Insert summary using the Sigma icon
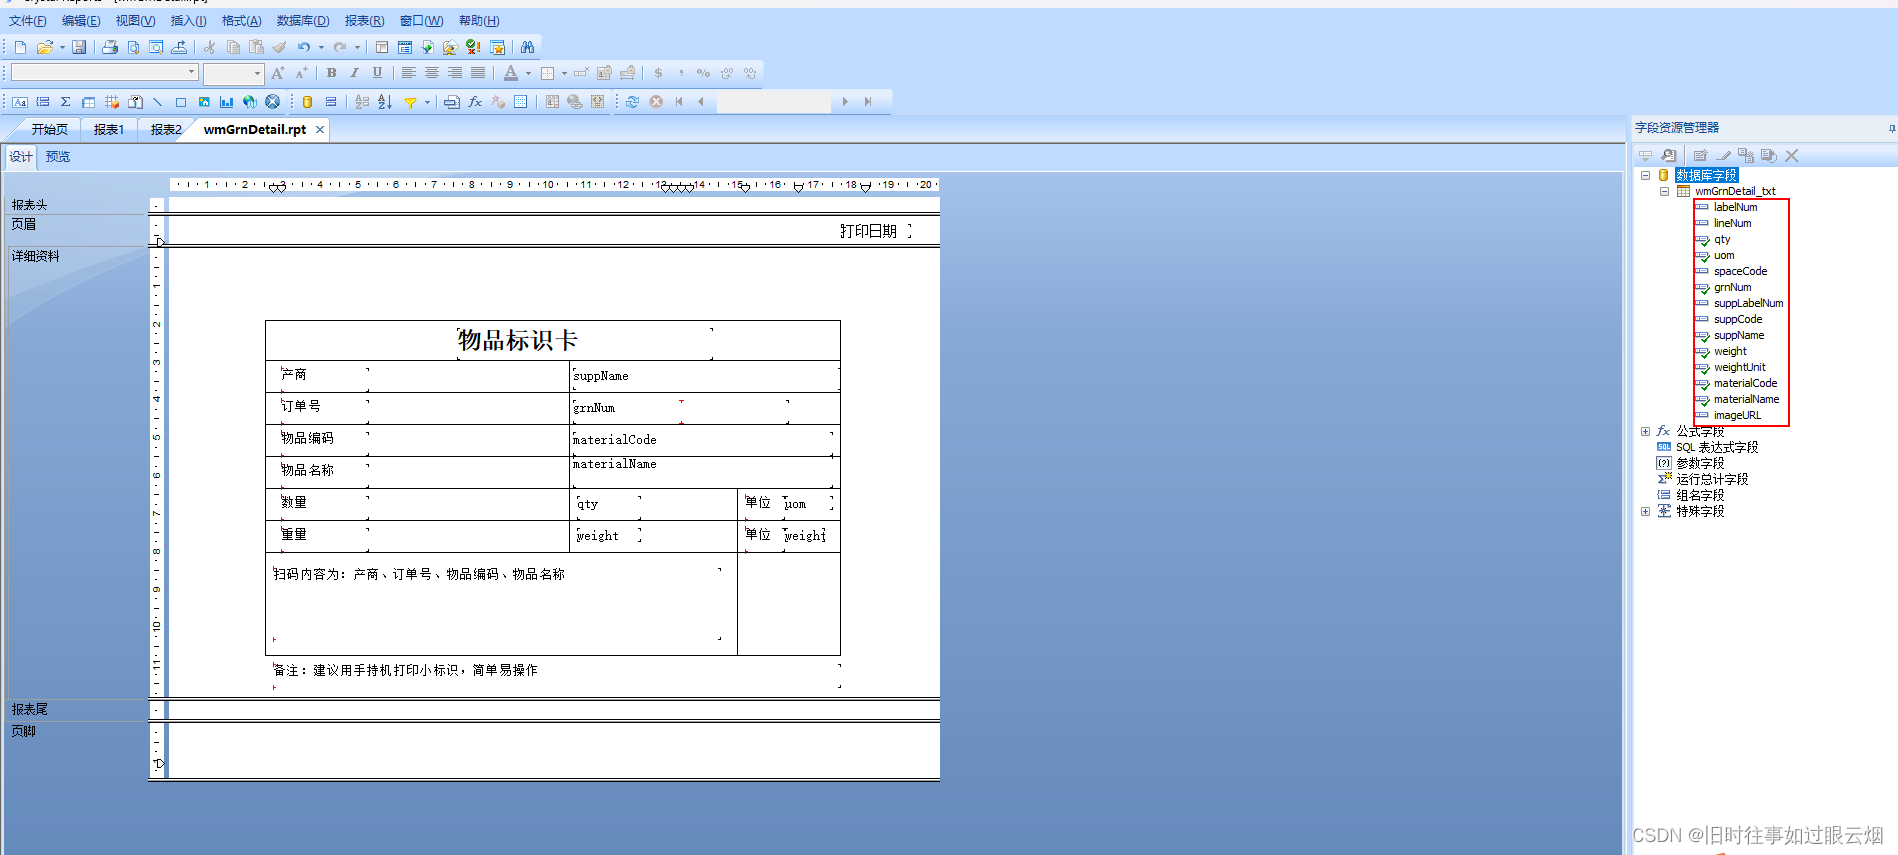1898x855 pixels. [x=65, y=102]
